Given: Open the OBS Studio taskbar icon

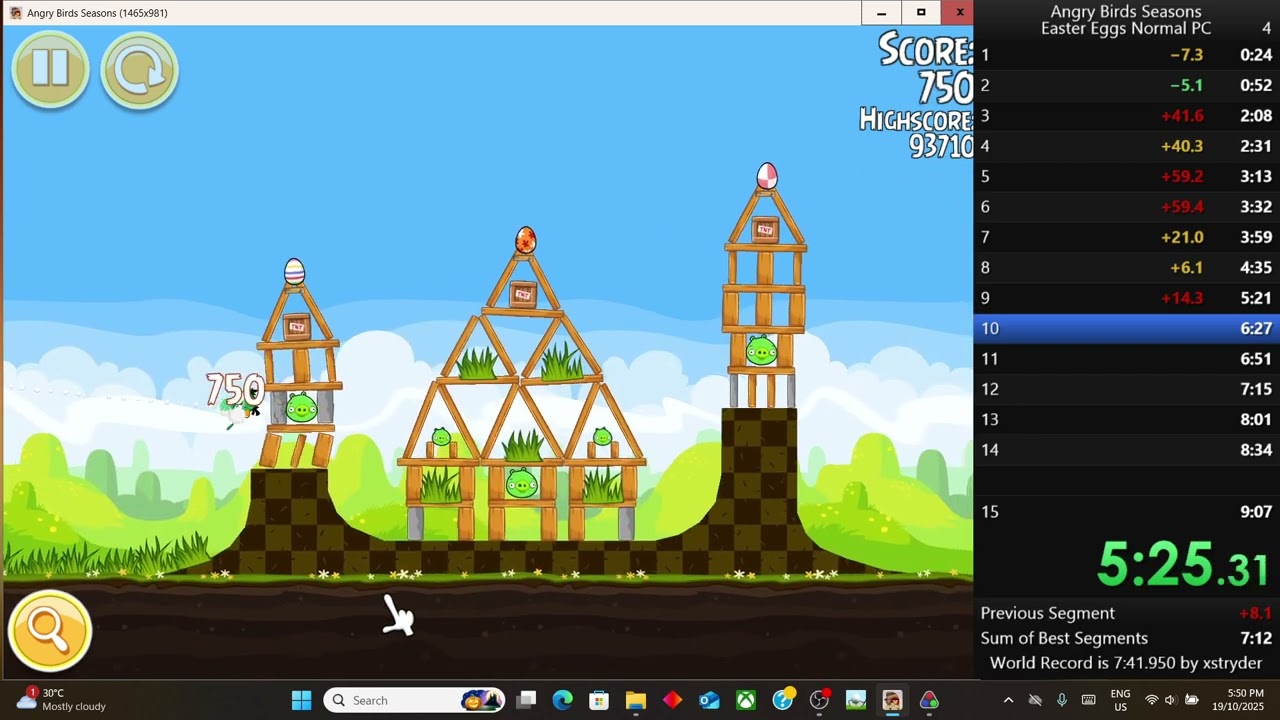Looking at the screenshot, I should 819,700.
